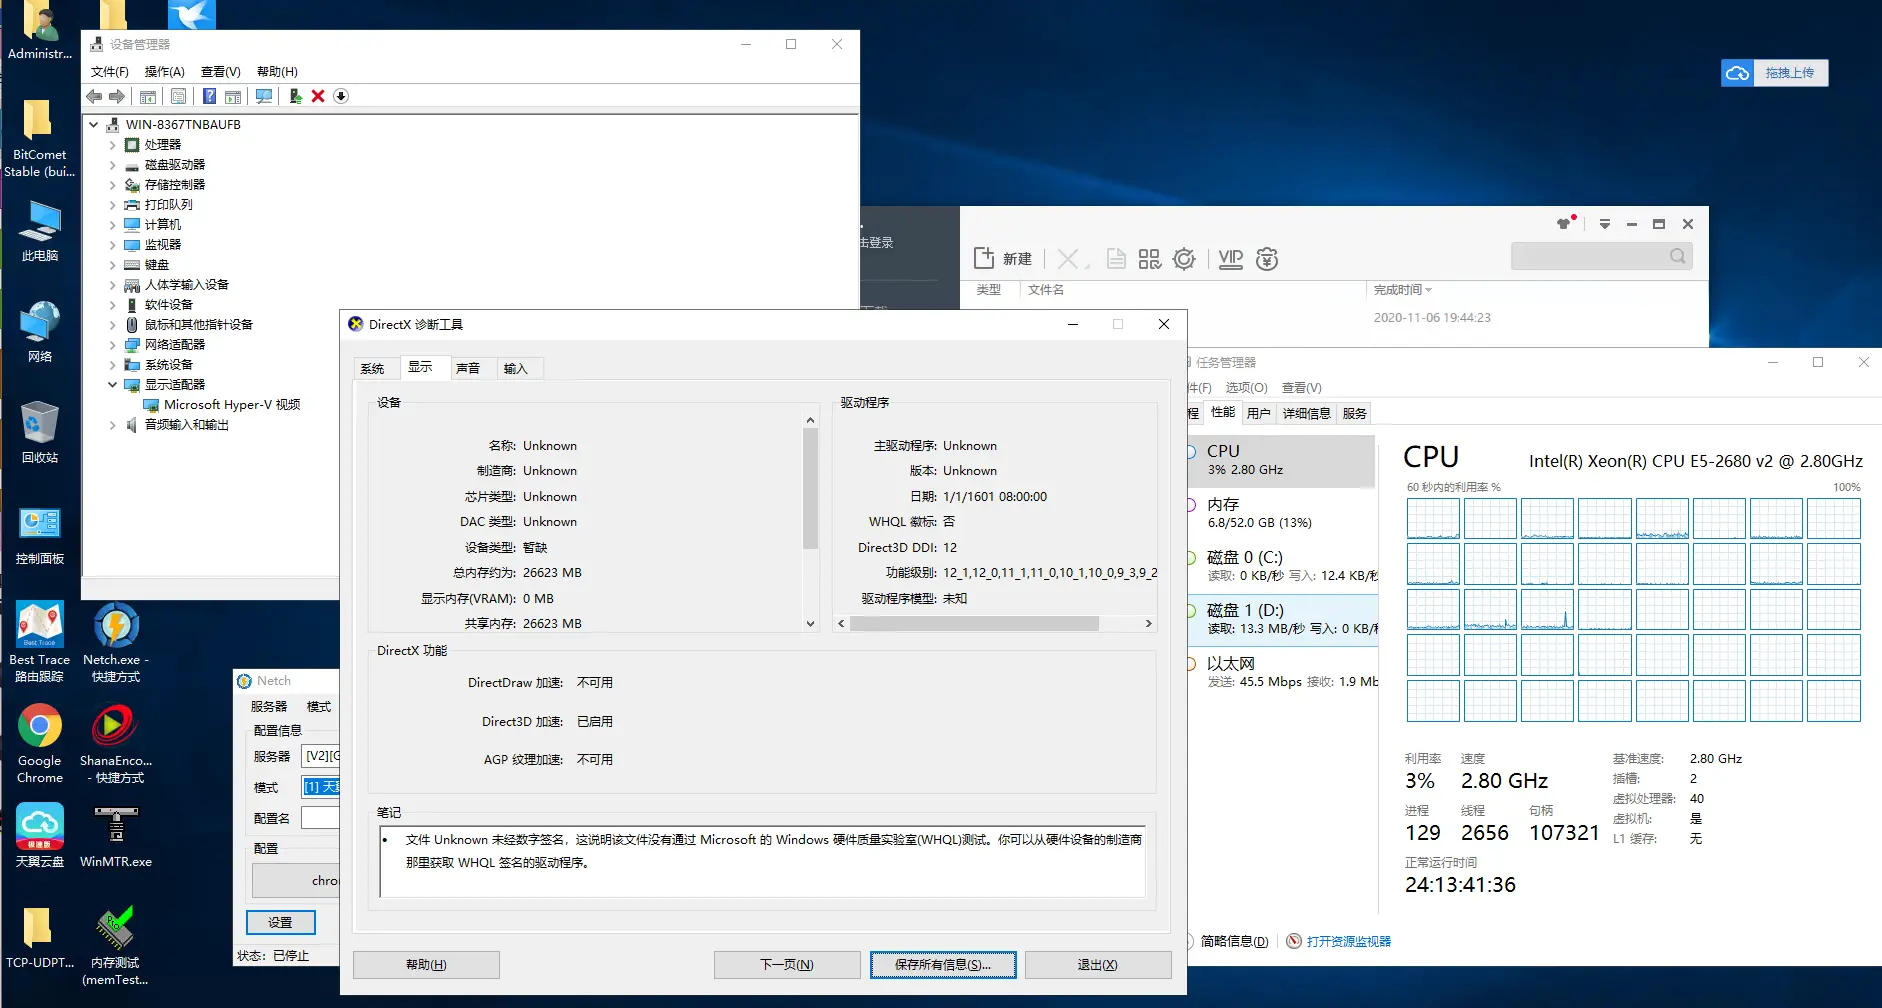The width and height of the screenshot is (1882, 1008).
Task: Click the driver info horizontal scrollbar thumb
Action: 974,623
